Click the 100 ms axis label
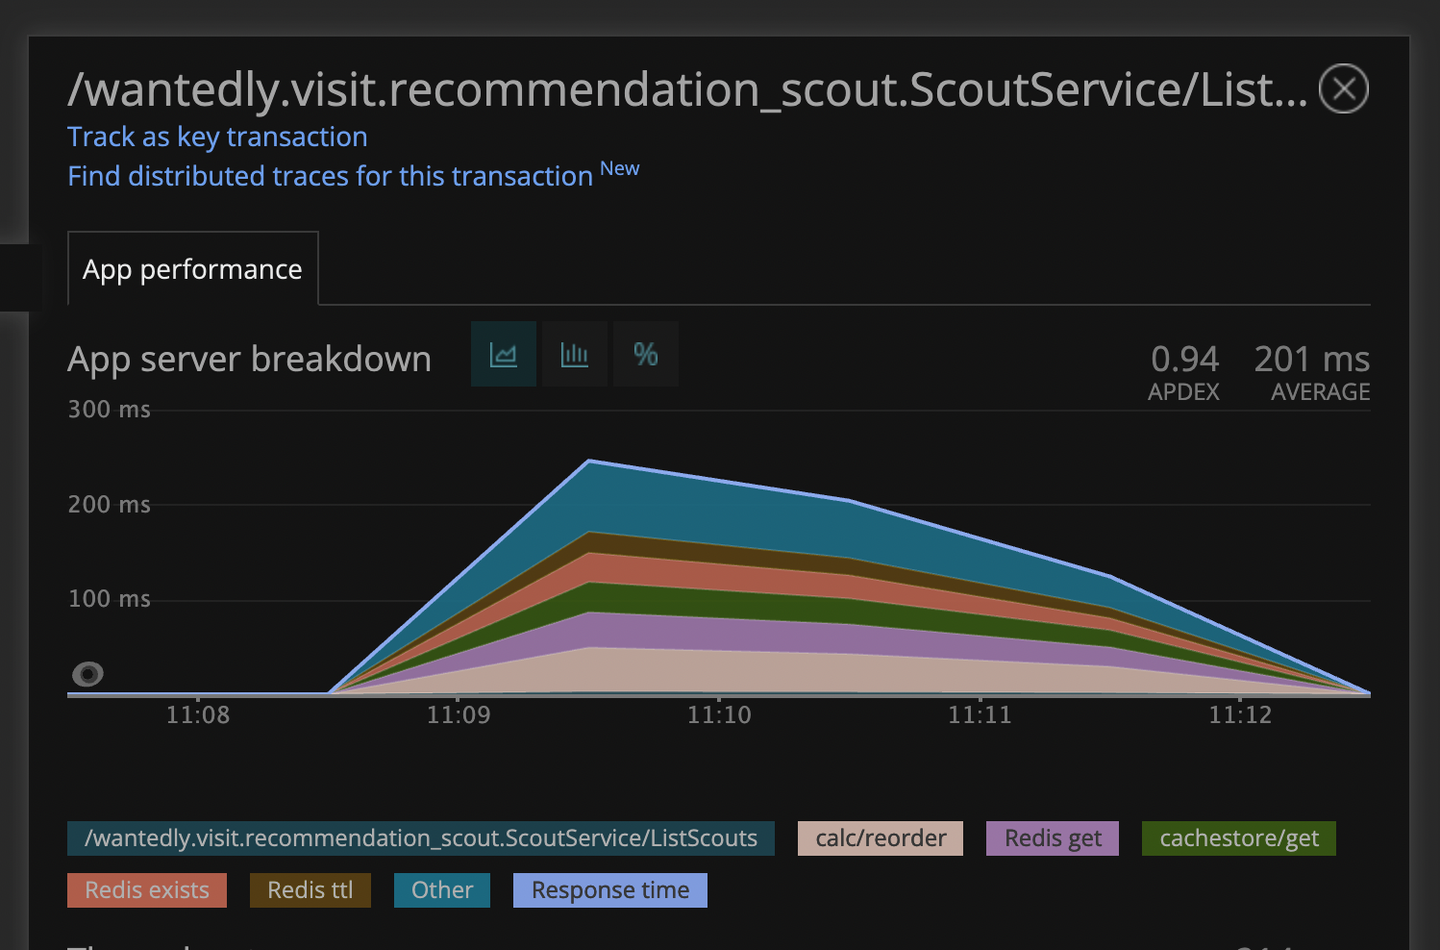The width and height of the screenshot is (1440, 950). (109, 599)
